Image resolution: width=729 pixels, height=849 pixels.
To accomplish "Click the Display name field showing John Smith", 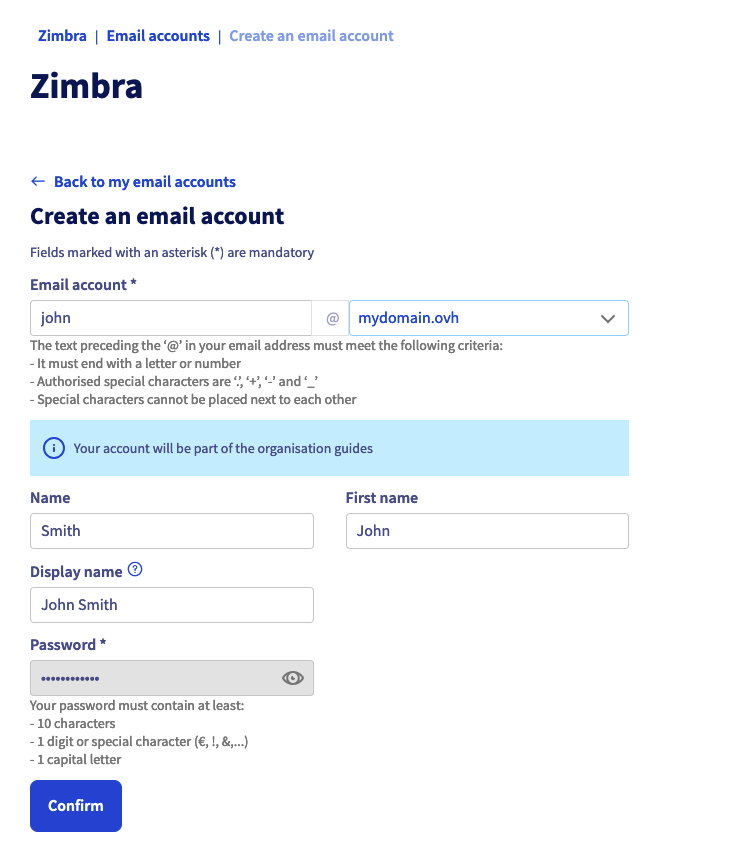I will point(170,605).
